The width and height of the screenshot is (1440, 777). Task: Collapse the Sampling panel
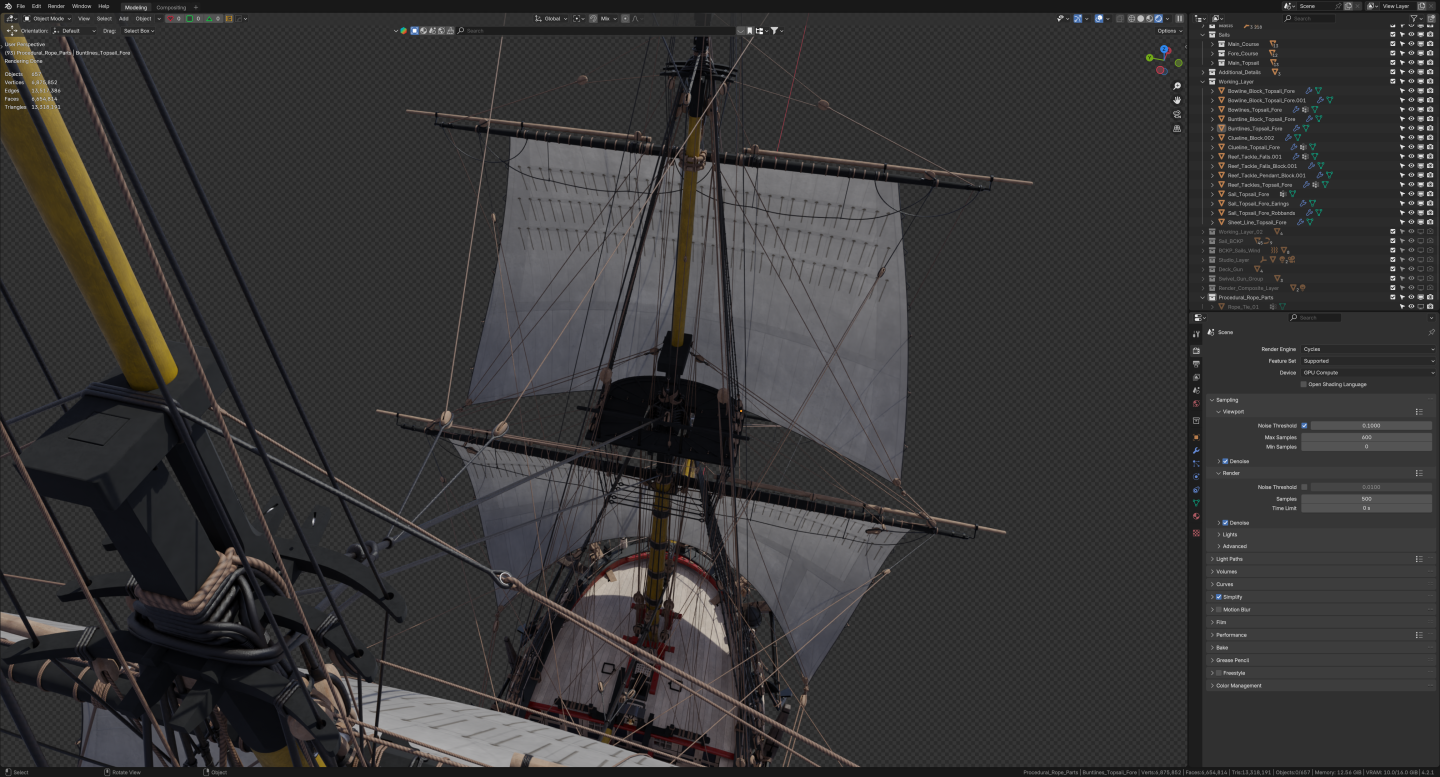point(1213,400)
